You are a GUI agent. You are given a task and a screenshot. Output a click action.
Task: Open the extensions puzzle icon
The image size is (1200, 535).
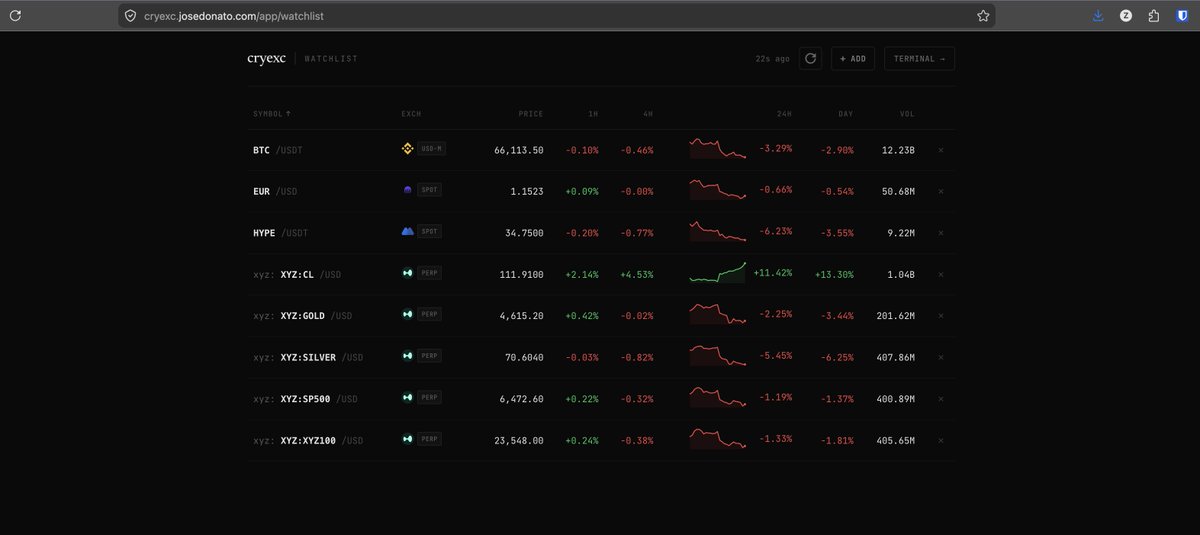(x=1154, y=16)
